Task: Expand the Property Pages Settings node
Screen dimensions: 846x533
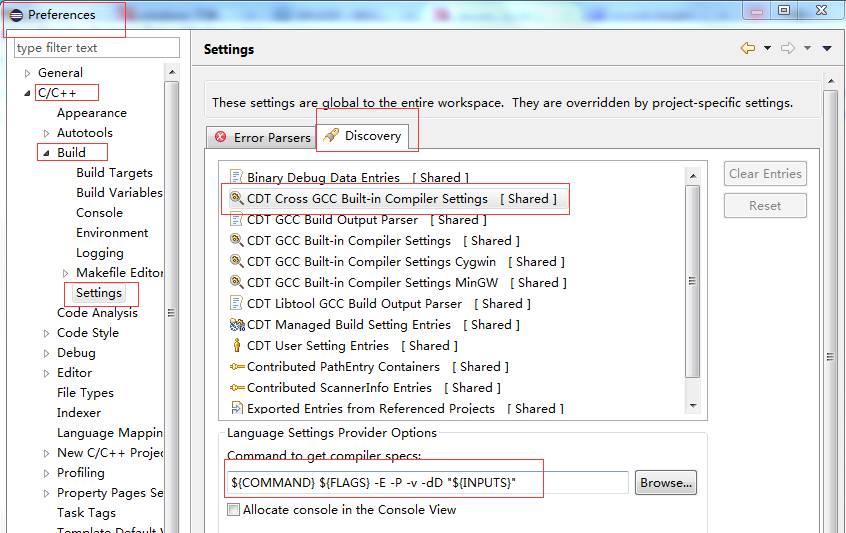Action: pyautogui.click(x=46, y=493)
